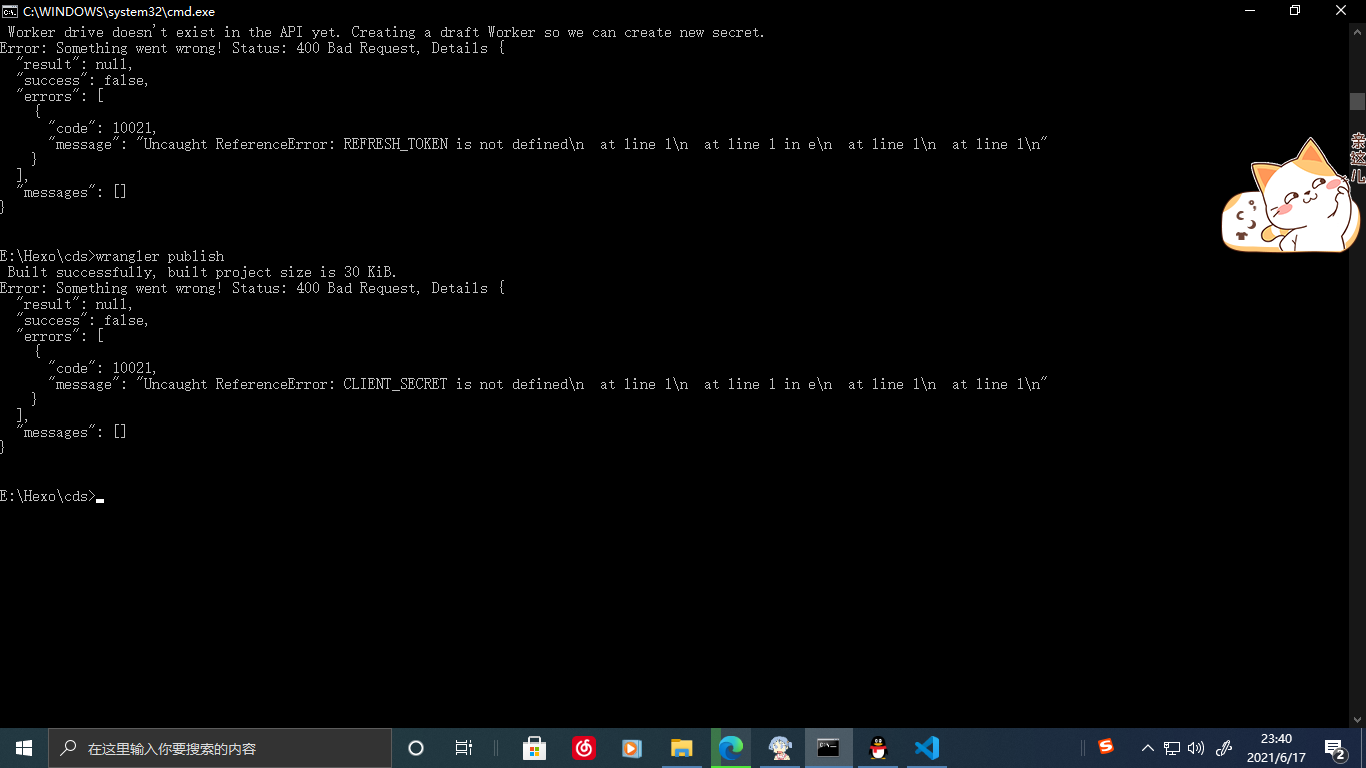Click the clock to open the calendar

click(x=1275, y=747)
